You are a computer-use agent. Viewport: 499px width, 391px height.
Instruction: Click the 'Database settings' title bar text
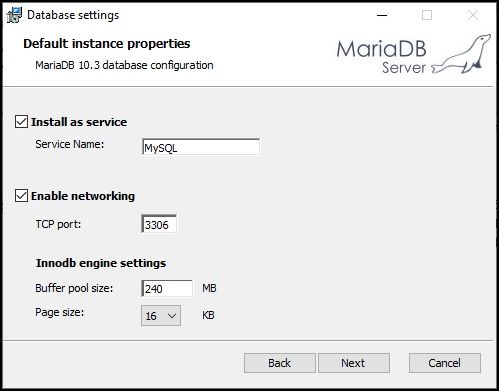pyautogui.click(x=73, y=15)
